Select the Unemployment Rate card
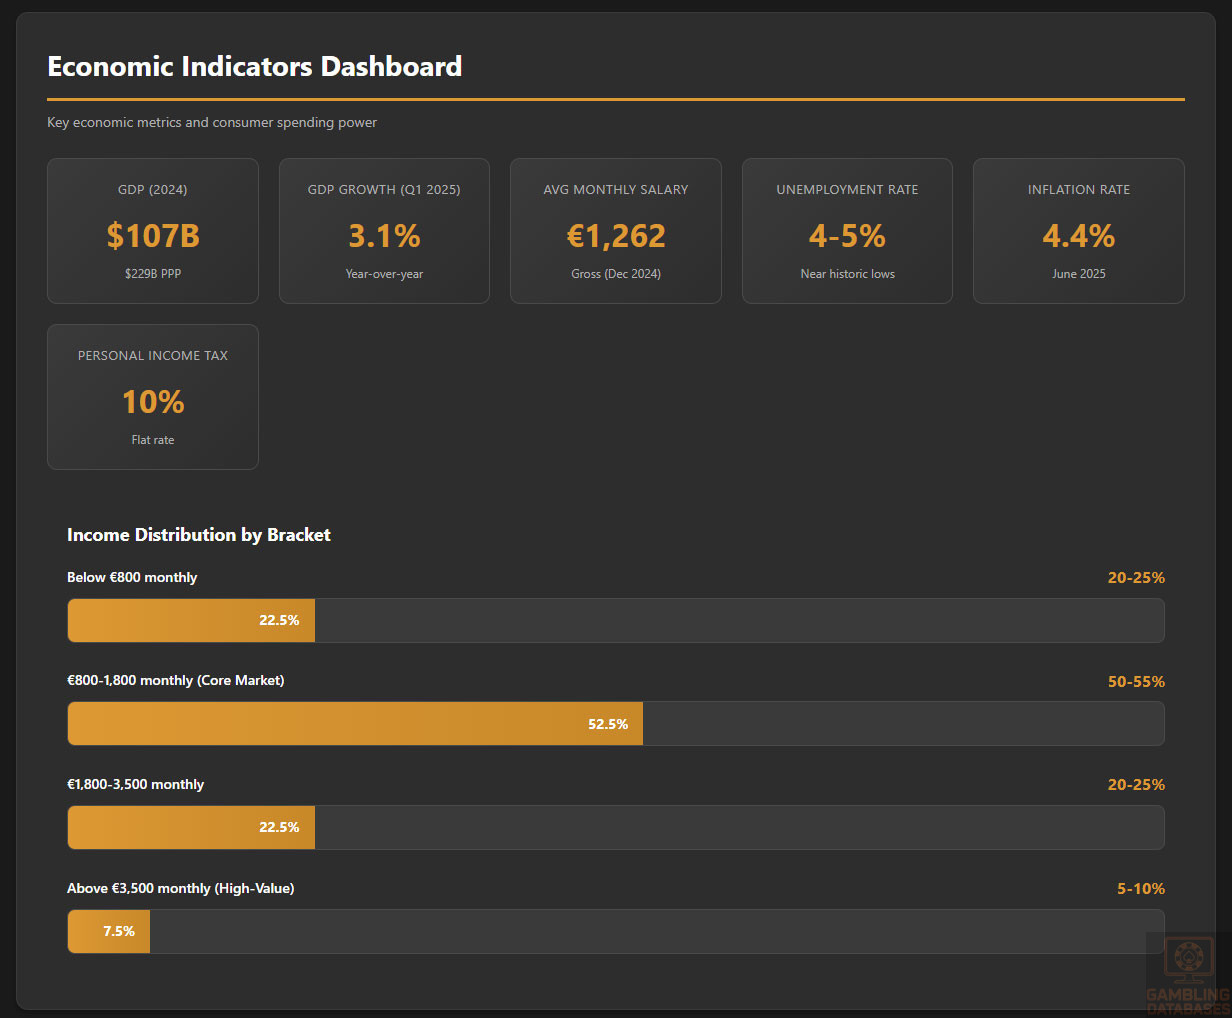Screen dimensions: 1232x1018 (847, 231)
